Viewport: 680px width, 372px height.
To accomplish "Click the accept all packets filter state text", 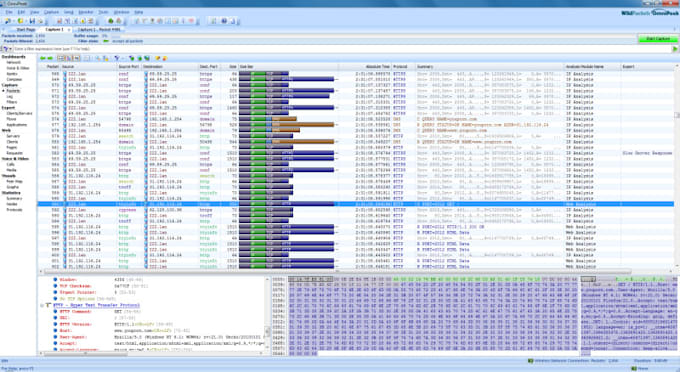I will 127,41.
